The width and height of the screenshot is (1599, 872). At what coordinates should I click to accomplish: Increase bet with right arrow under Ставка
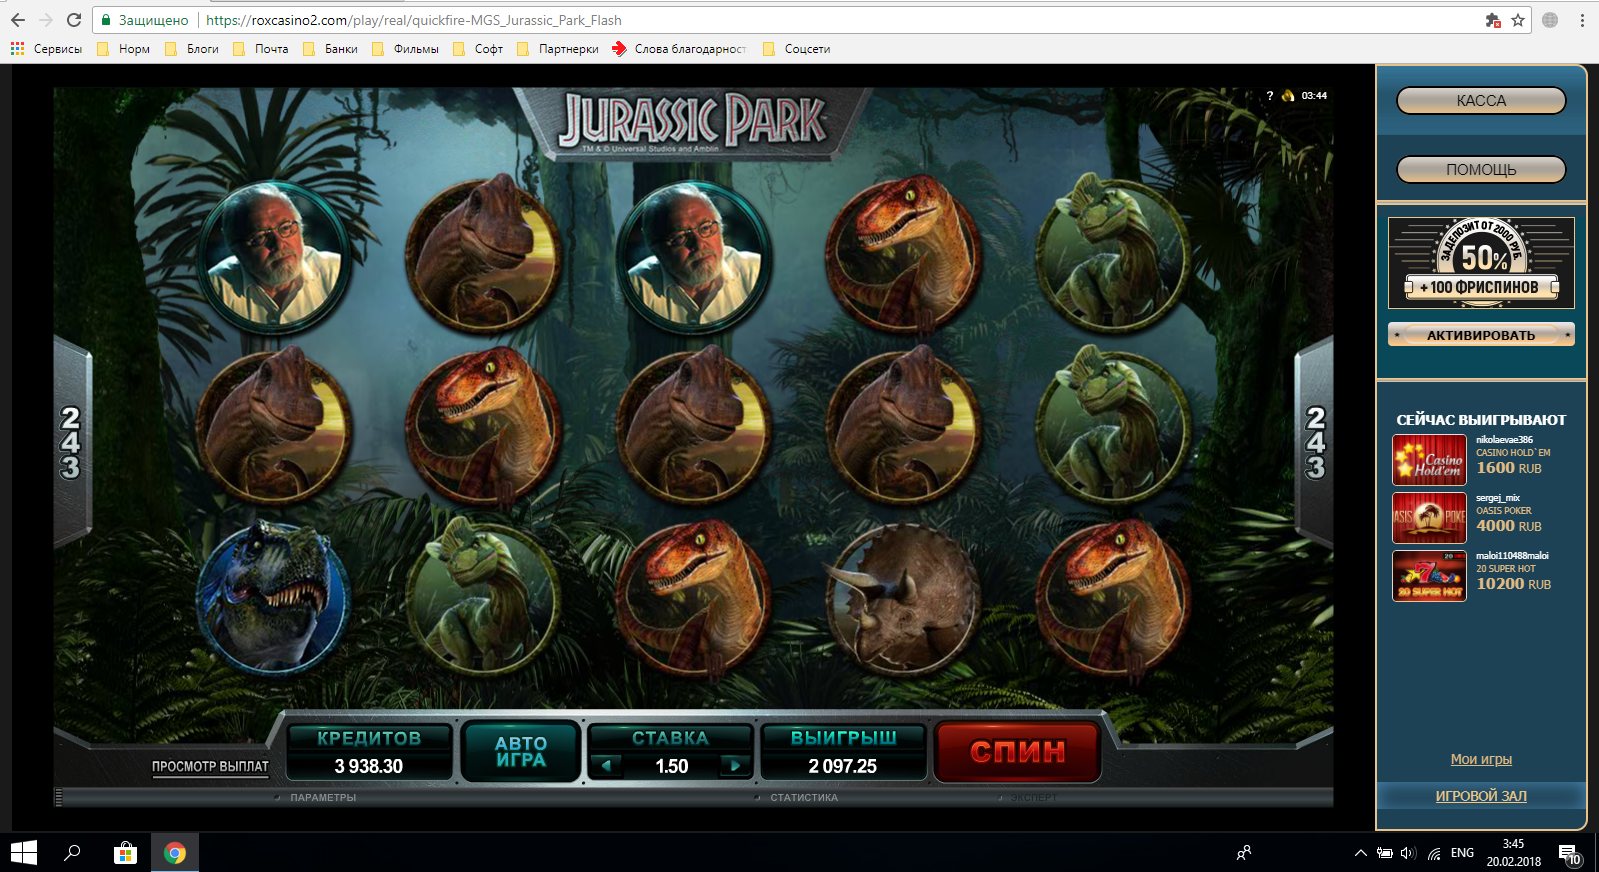coord(736,766)
